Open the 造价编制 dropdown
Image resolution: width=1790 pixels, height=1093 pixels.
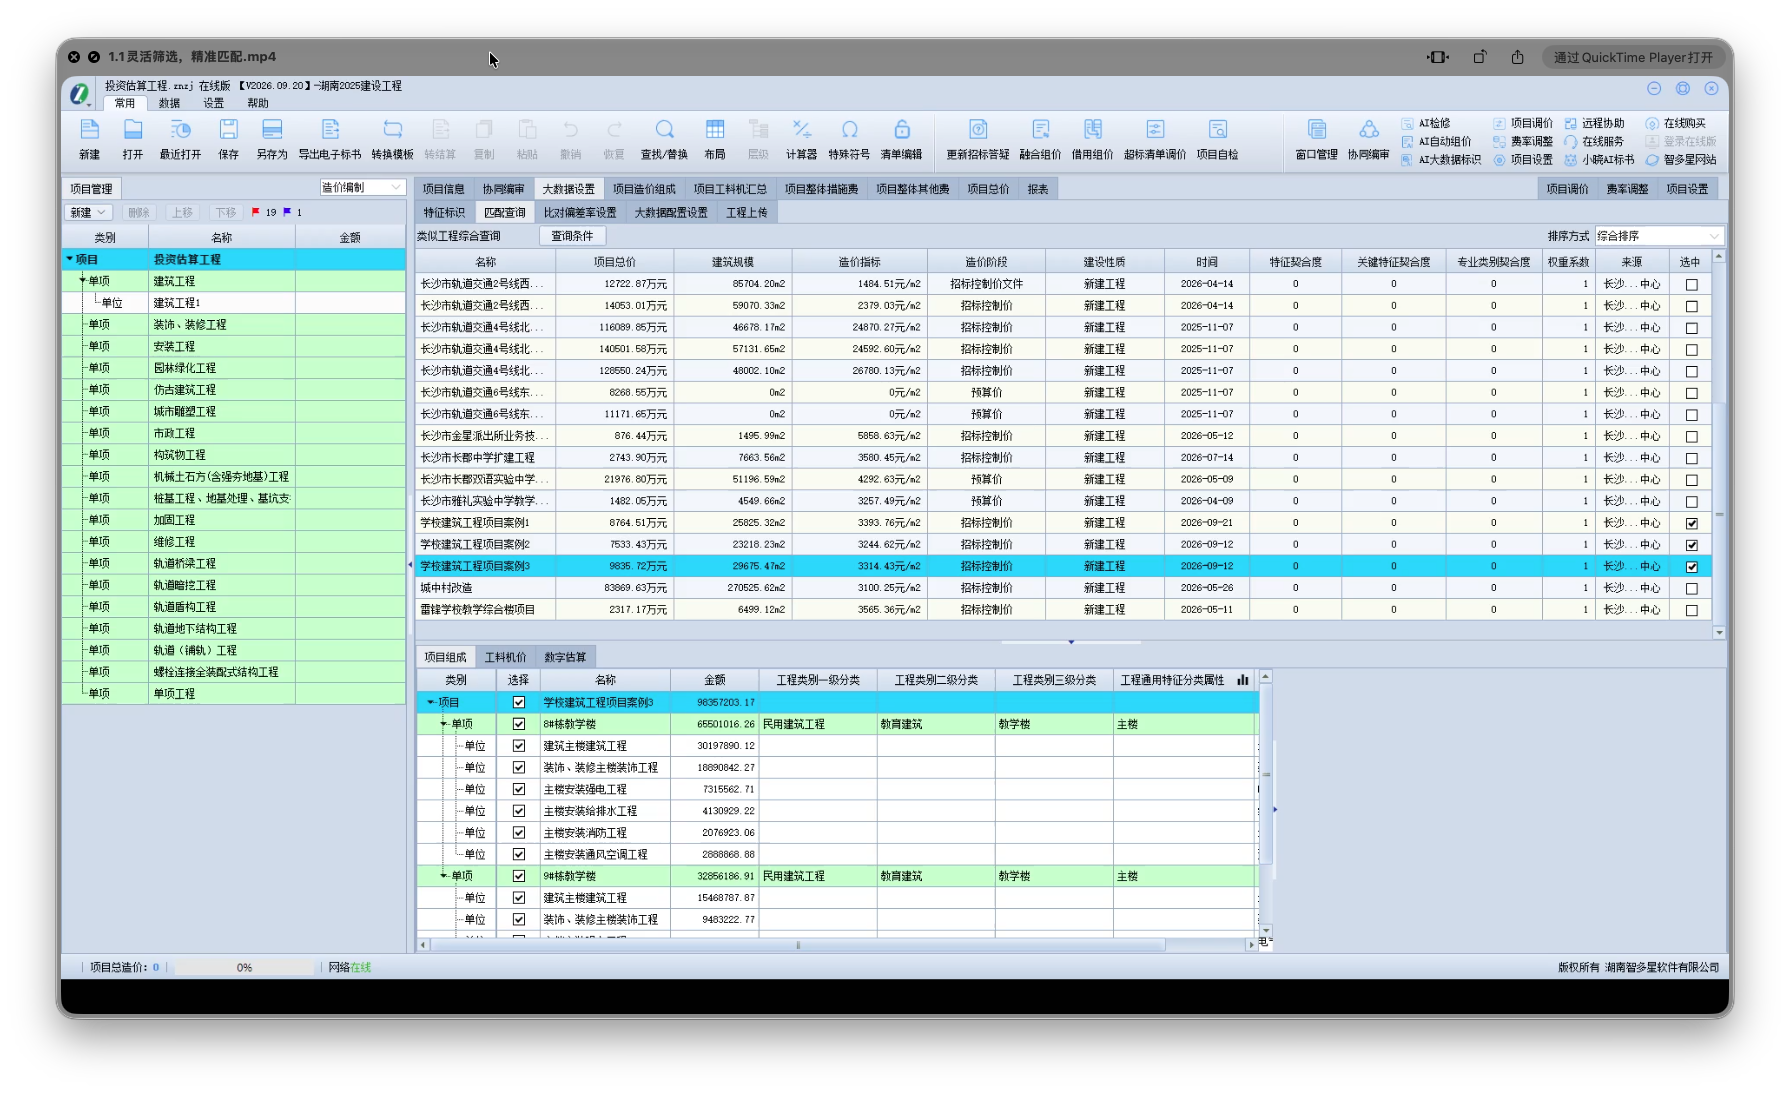(362, 188)
